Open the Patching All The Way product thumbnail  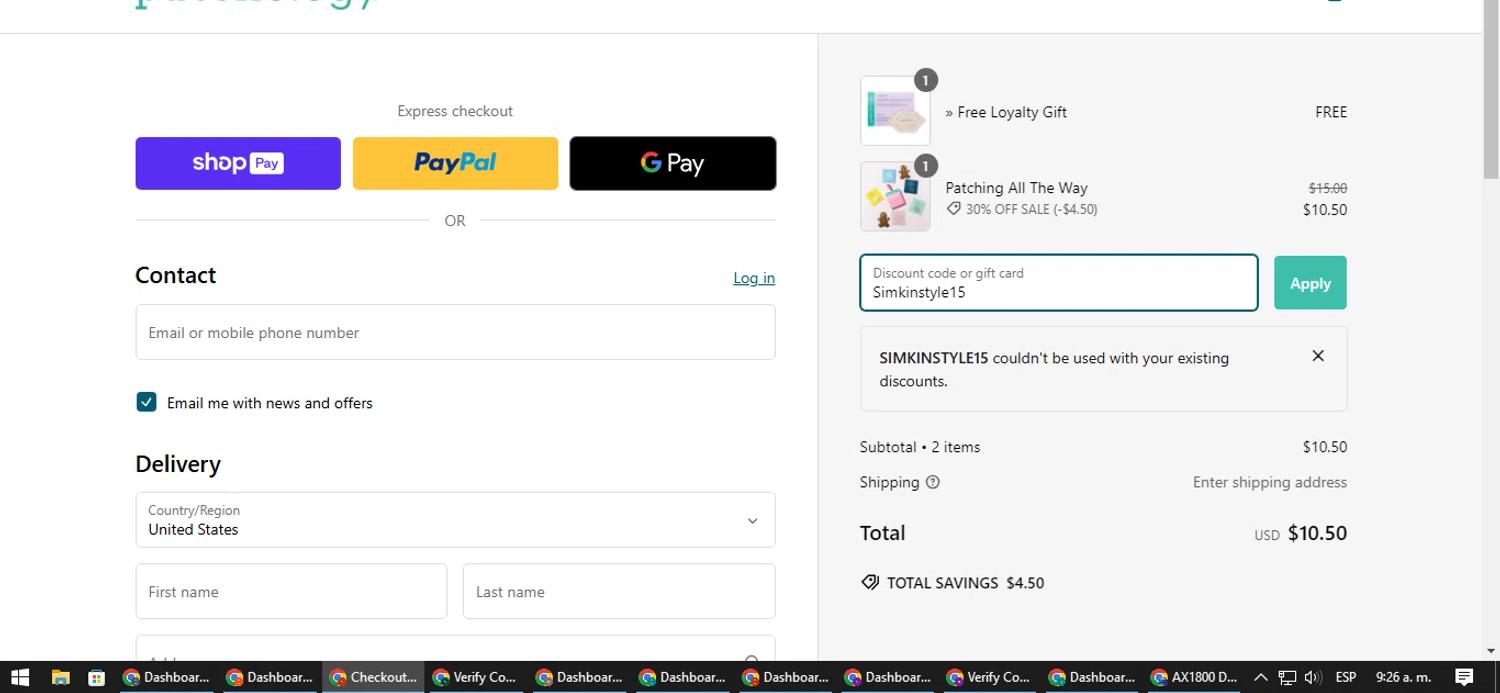coord(895,197)
